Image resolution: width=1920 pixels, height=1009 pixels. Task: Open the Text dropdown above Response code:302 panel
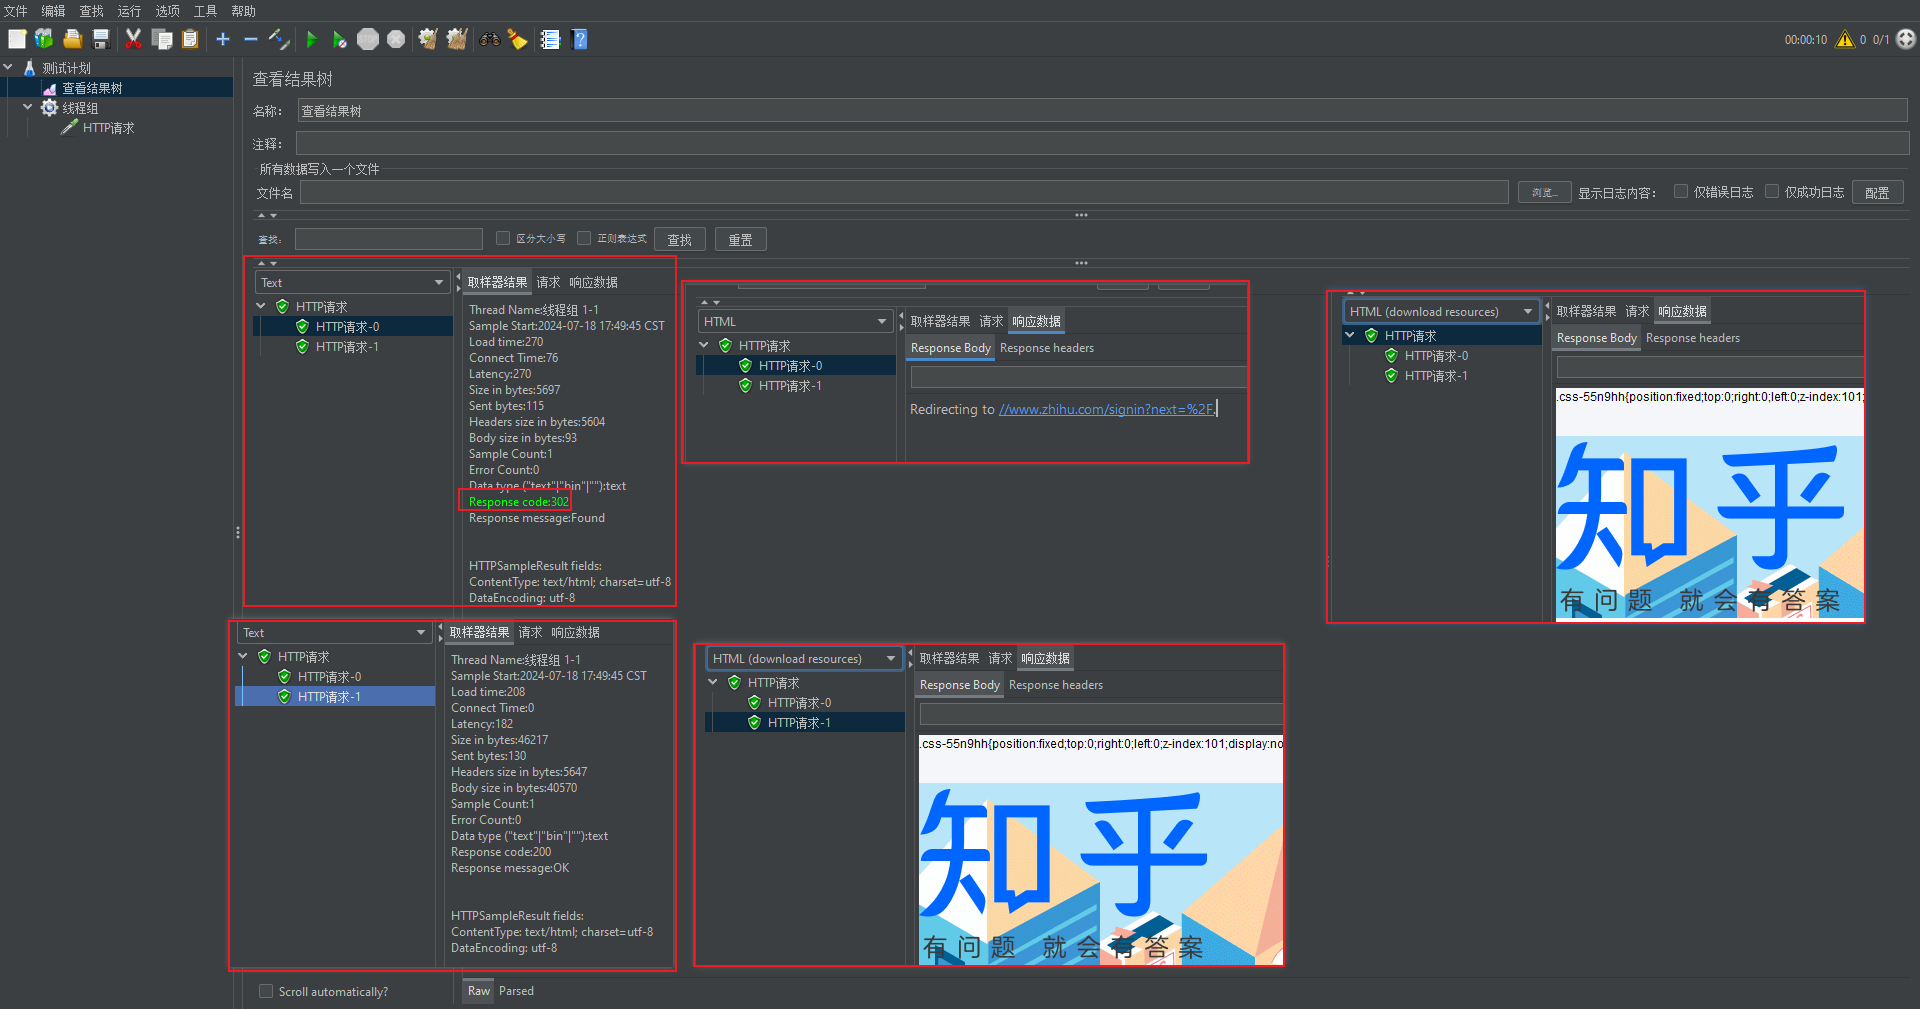[352, 282]
